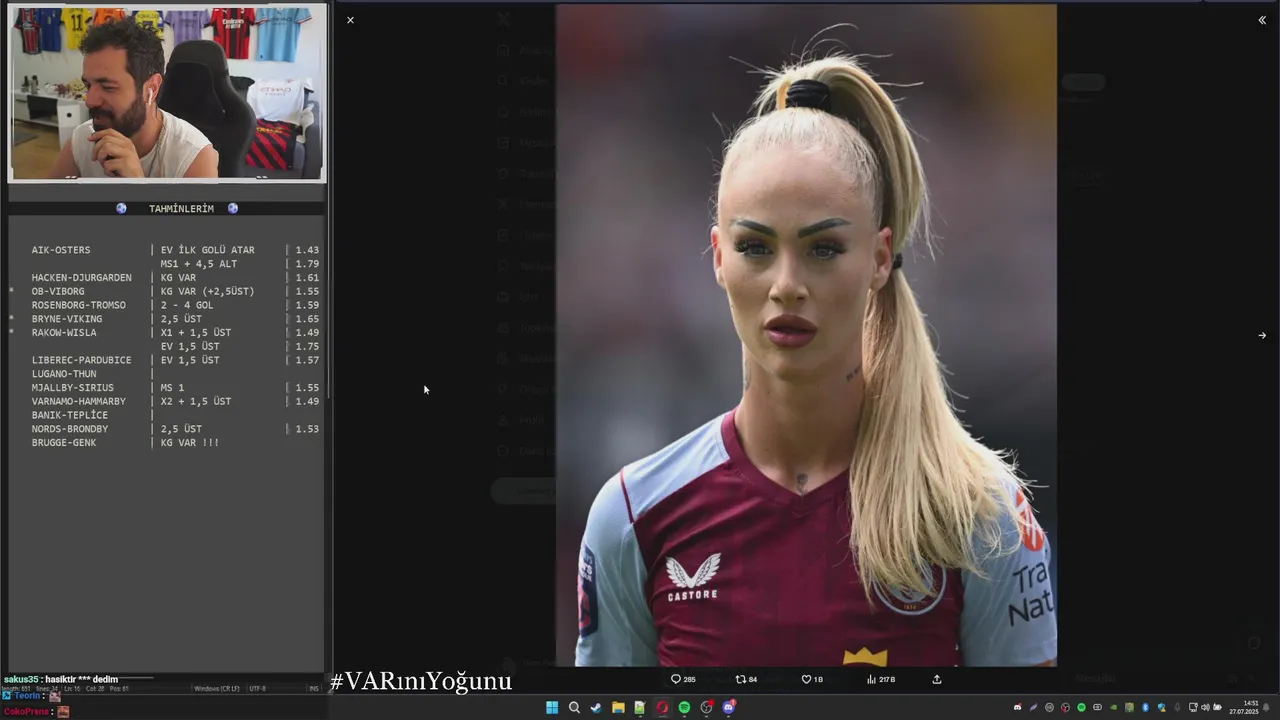Select the OB-VIBORG match text
This screenshot has height=720, width=1280.
(58, 291)
